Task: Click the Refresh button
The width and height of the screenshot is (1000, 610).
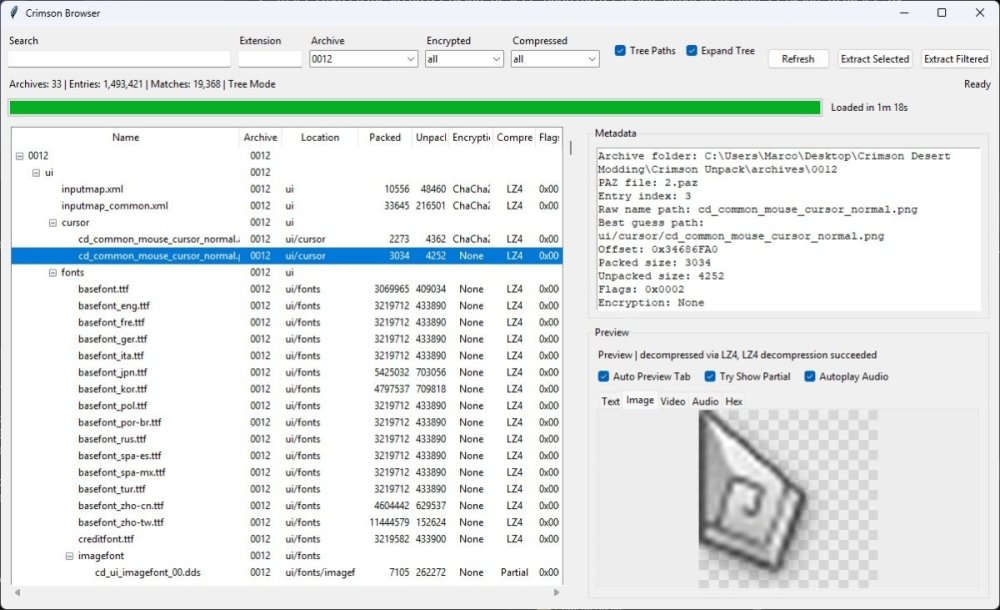Action: [x=798, y=59]
